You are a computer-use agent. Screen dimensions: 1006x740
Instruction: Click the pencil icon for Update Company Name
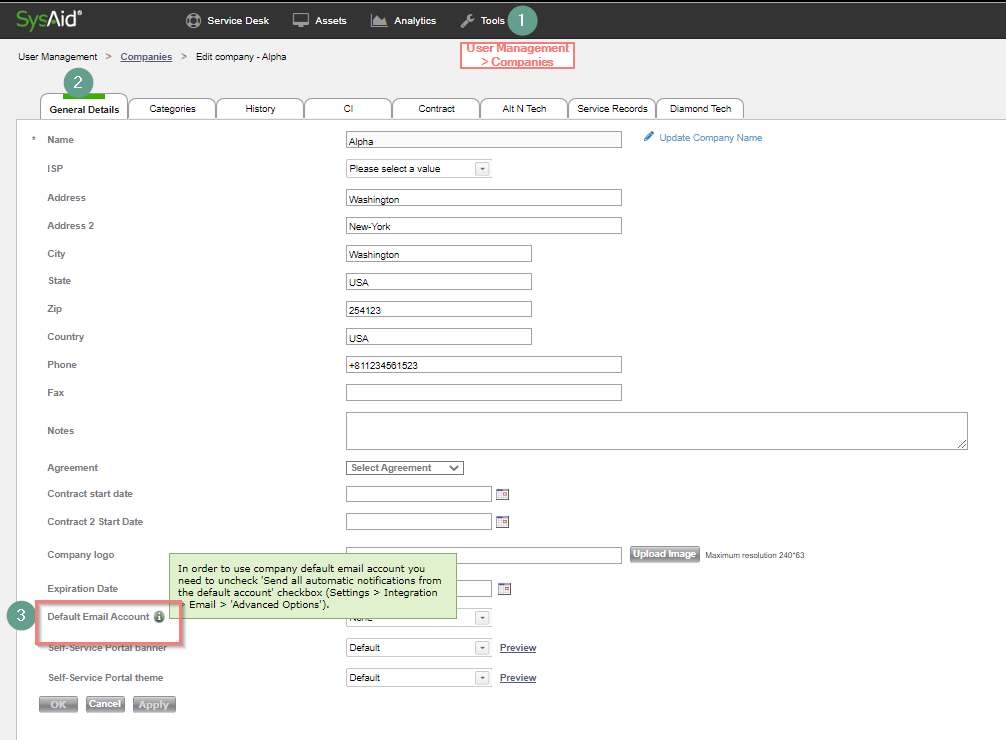click(649, 137)
